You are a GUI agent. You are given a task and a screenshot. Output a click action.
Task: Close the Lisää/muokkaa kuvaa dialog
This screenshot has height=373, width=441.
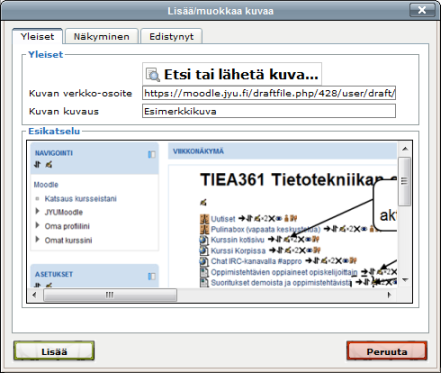pyautogui.click(x=422, y=10)
